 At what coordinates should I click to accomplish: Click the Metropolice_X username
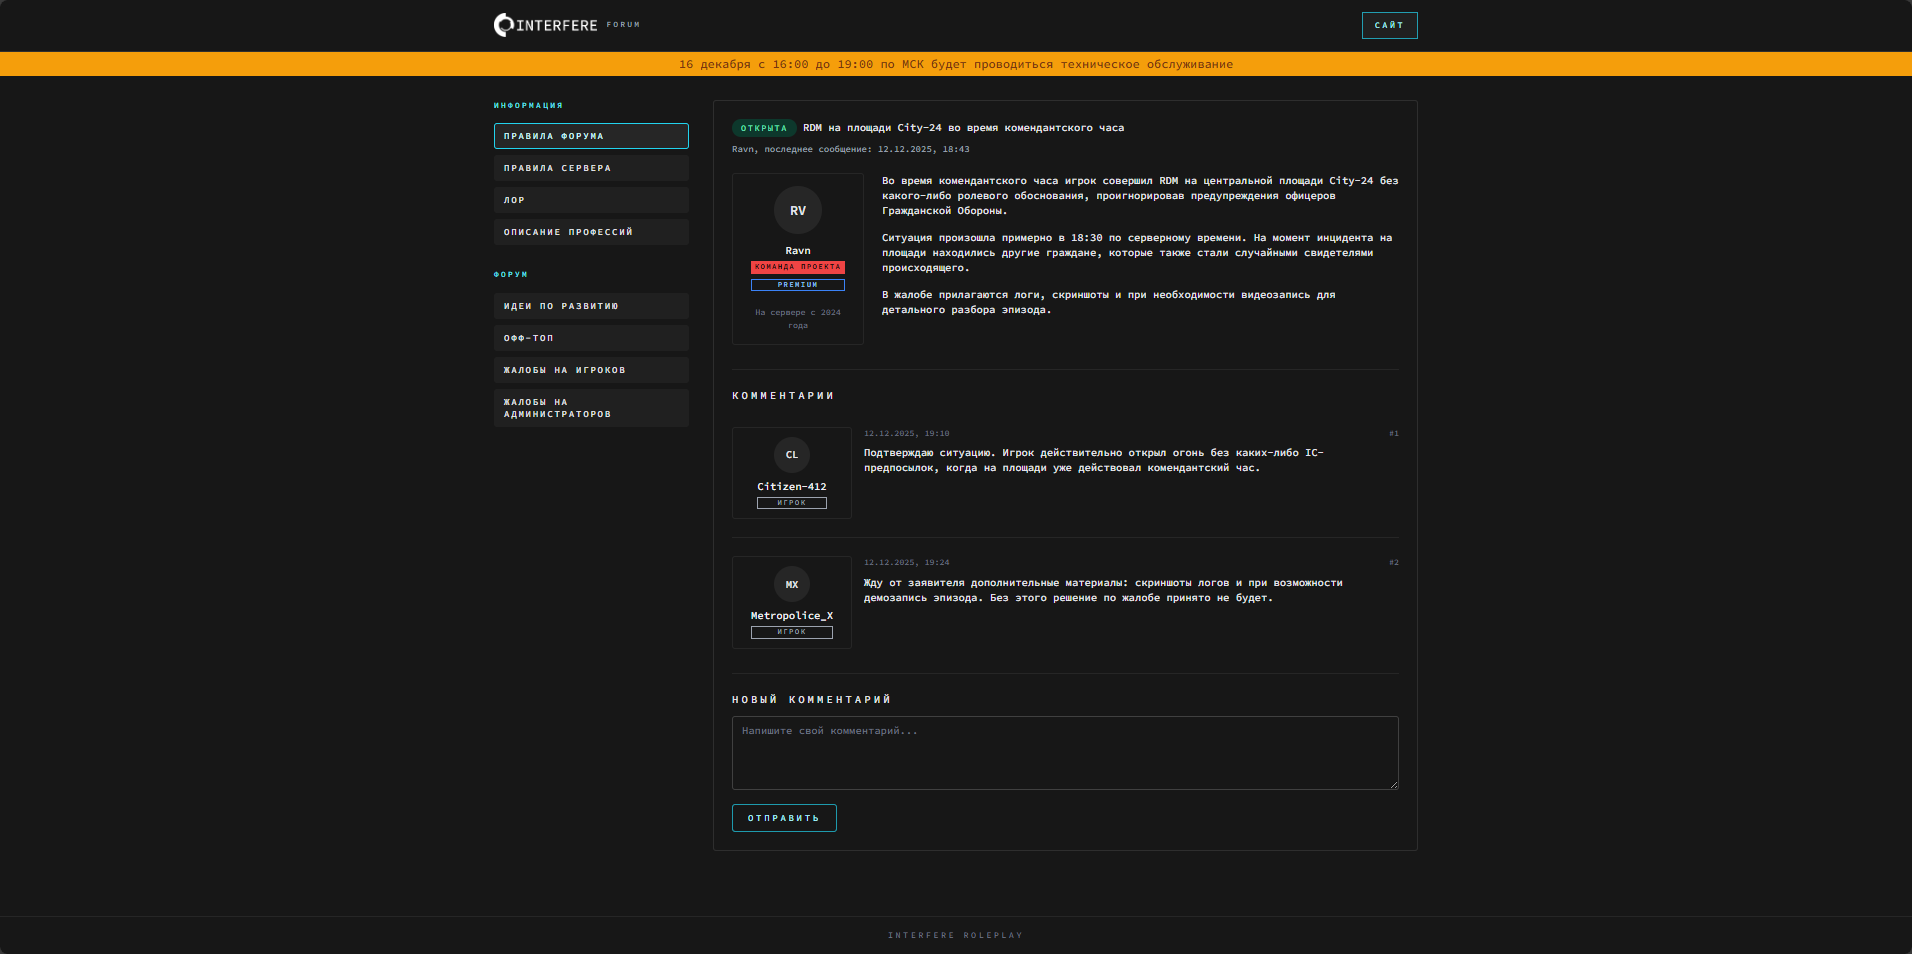coord(791,616)
